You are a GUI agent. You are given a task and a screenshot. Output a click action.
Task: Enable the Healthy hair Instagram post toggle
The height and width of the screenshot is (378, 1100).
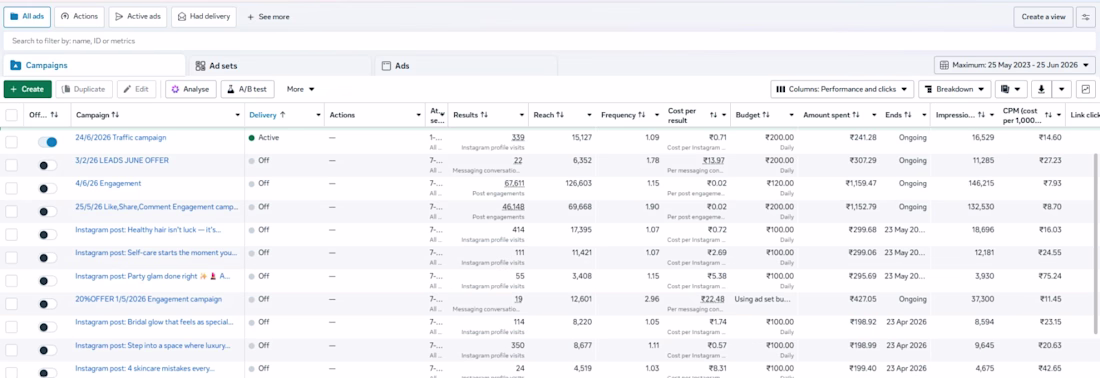[x=47, y=235]
